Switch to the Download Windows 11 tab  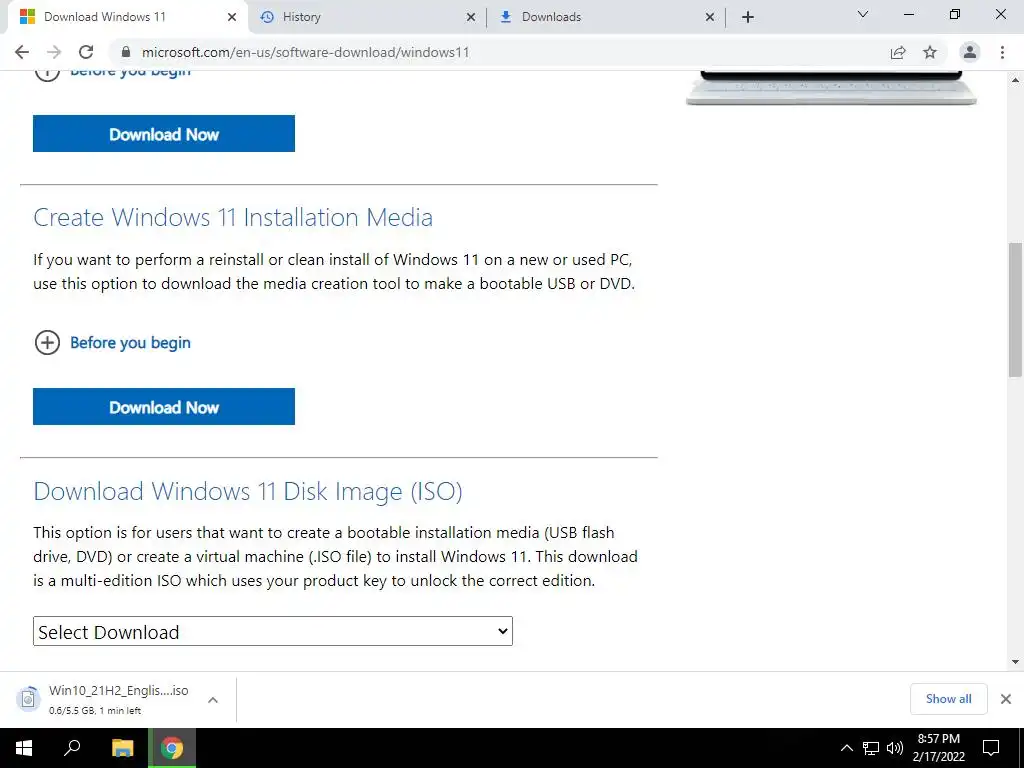(124, 17)
